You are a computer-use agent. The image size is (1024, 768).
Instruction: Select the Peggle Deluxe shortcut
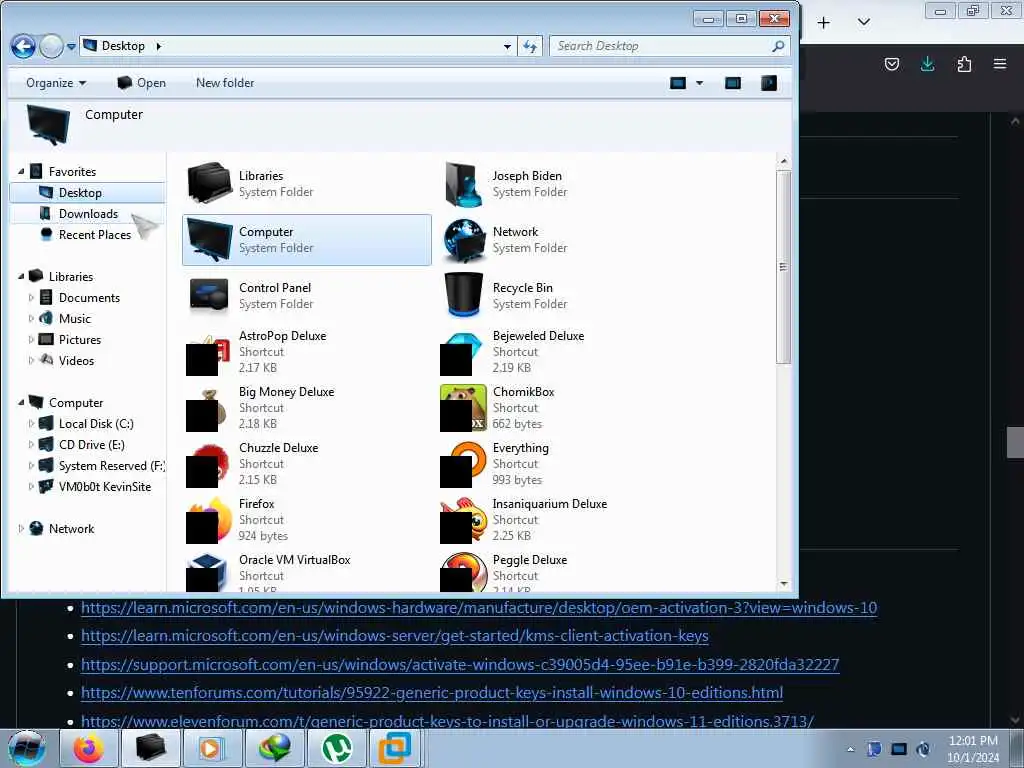tap(560, 571)
